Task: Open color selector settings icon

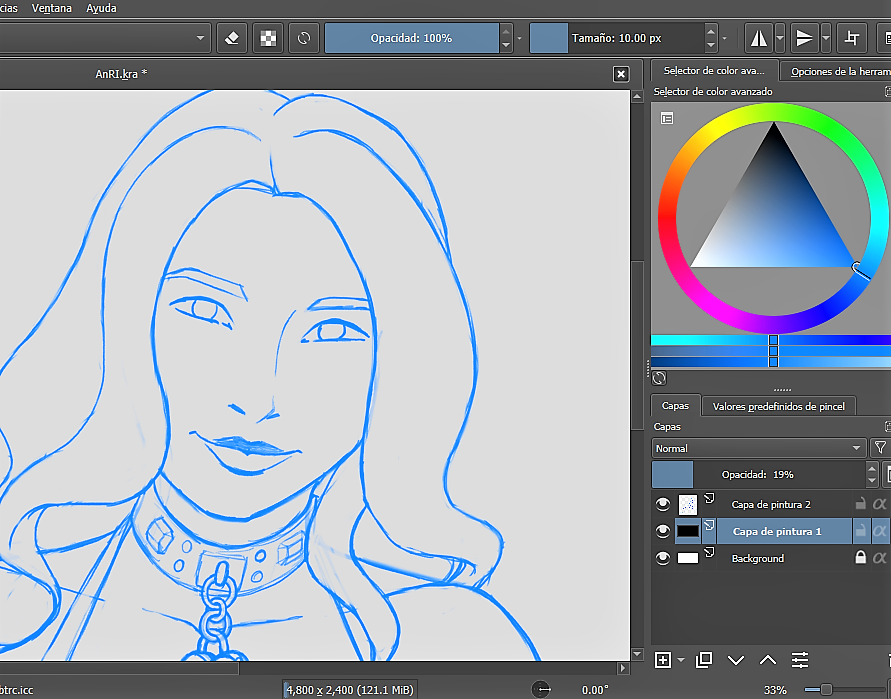Action: [x=667, y=118]
